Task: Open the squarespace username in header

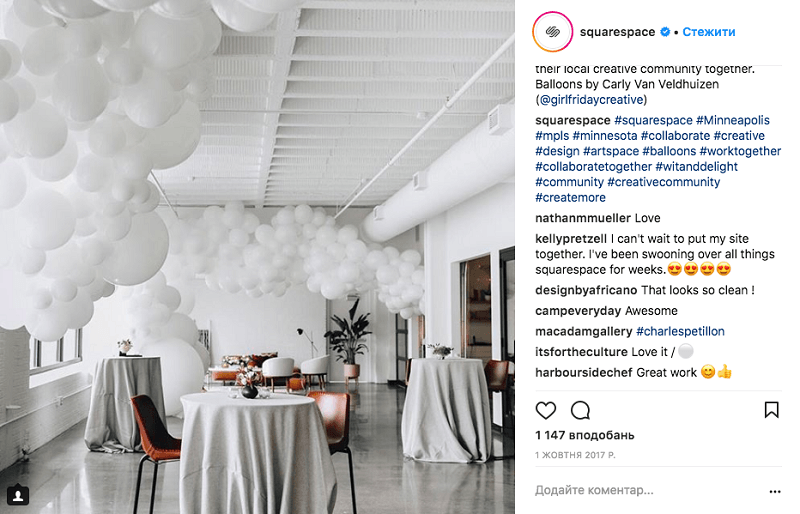Action: coord(617,32)
